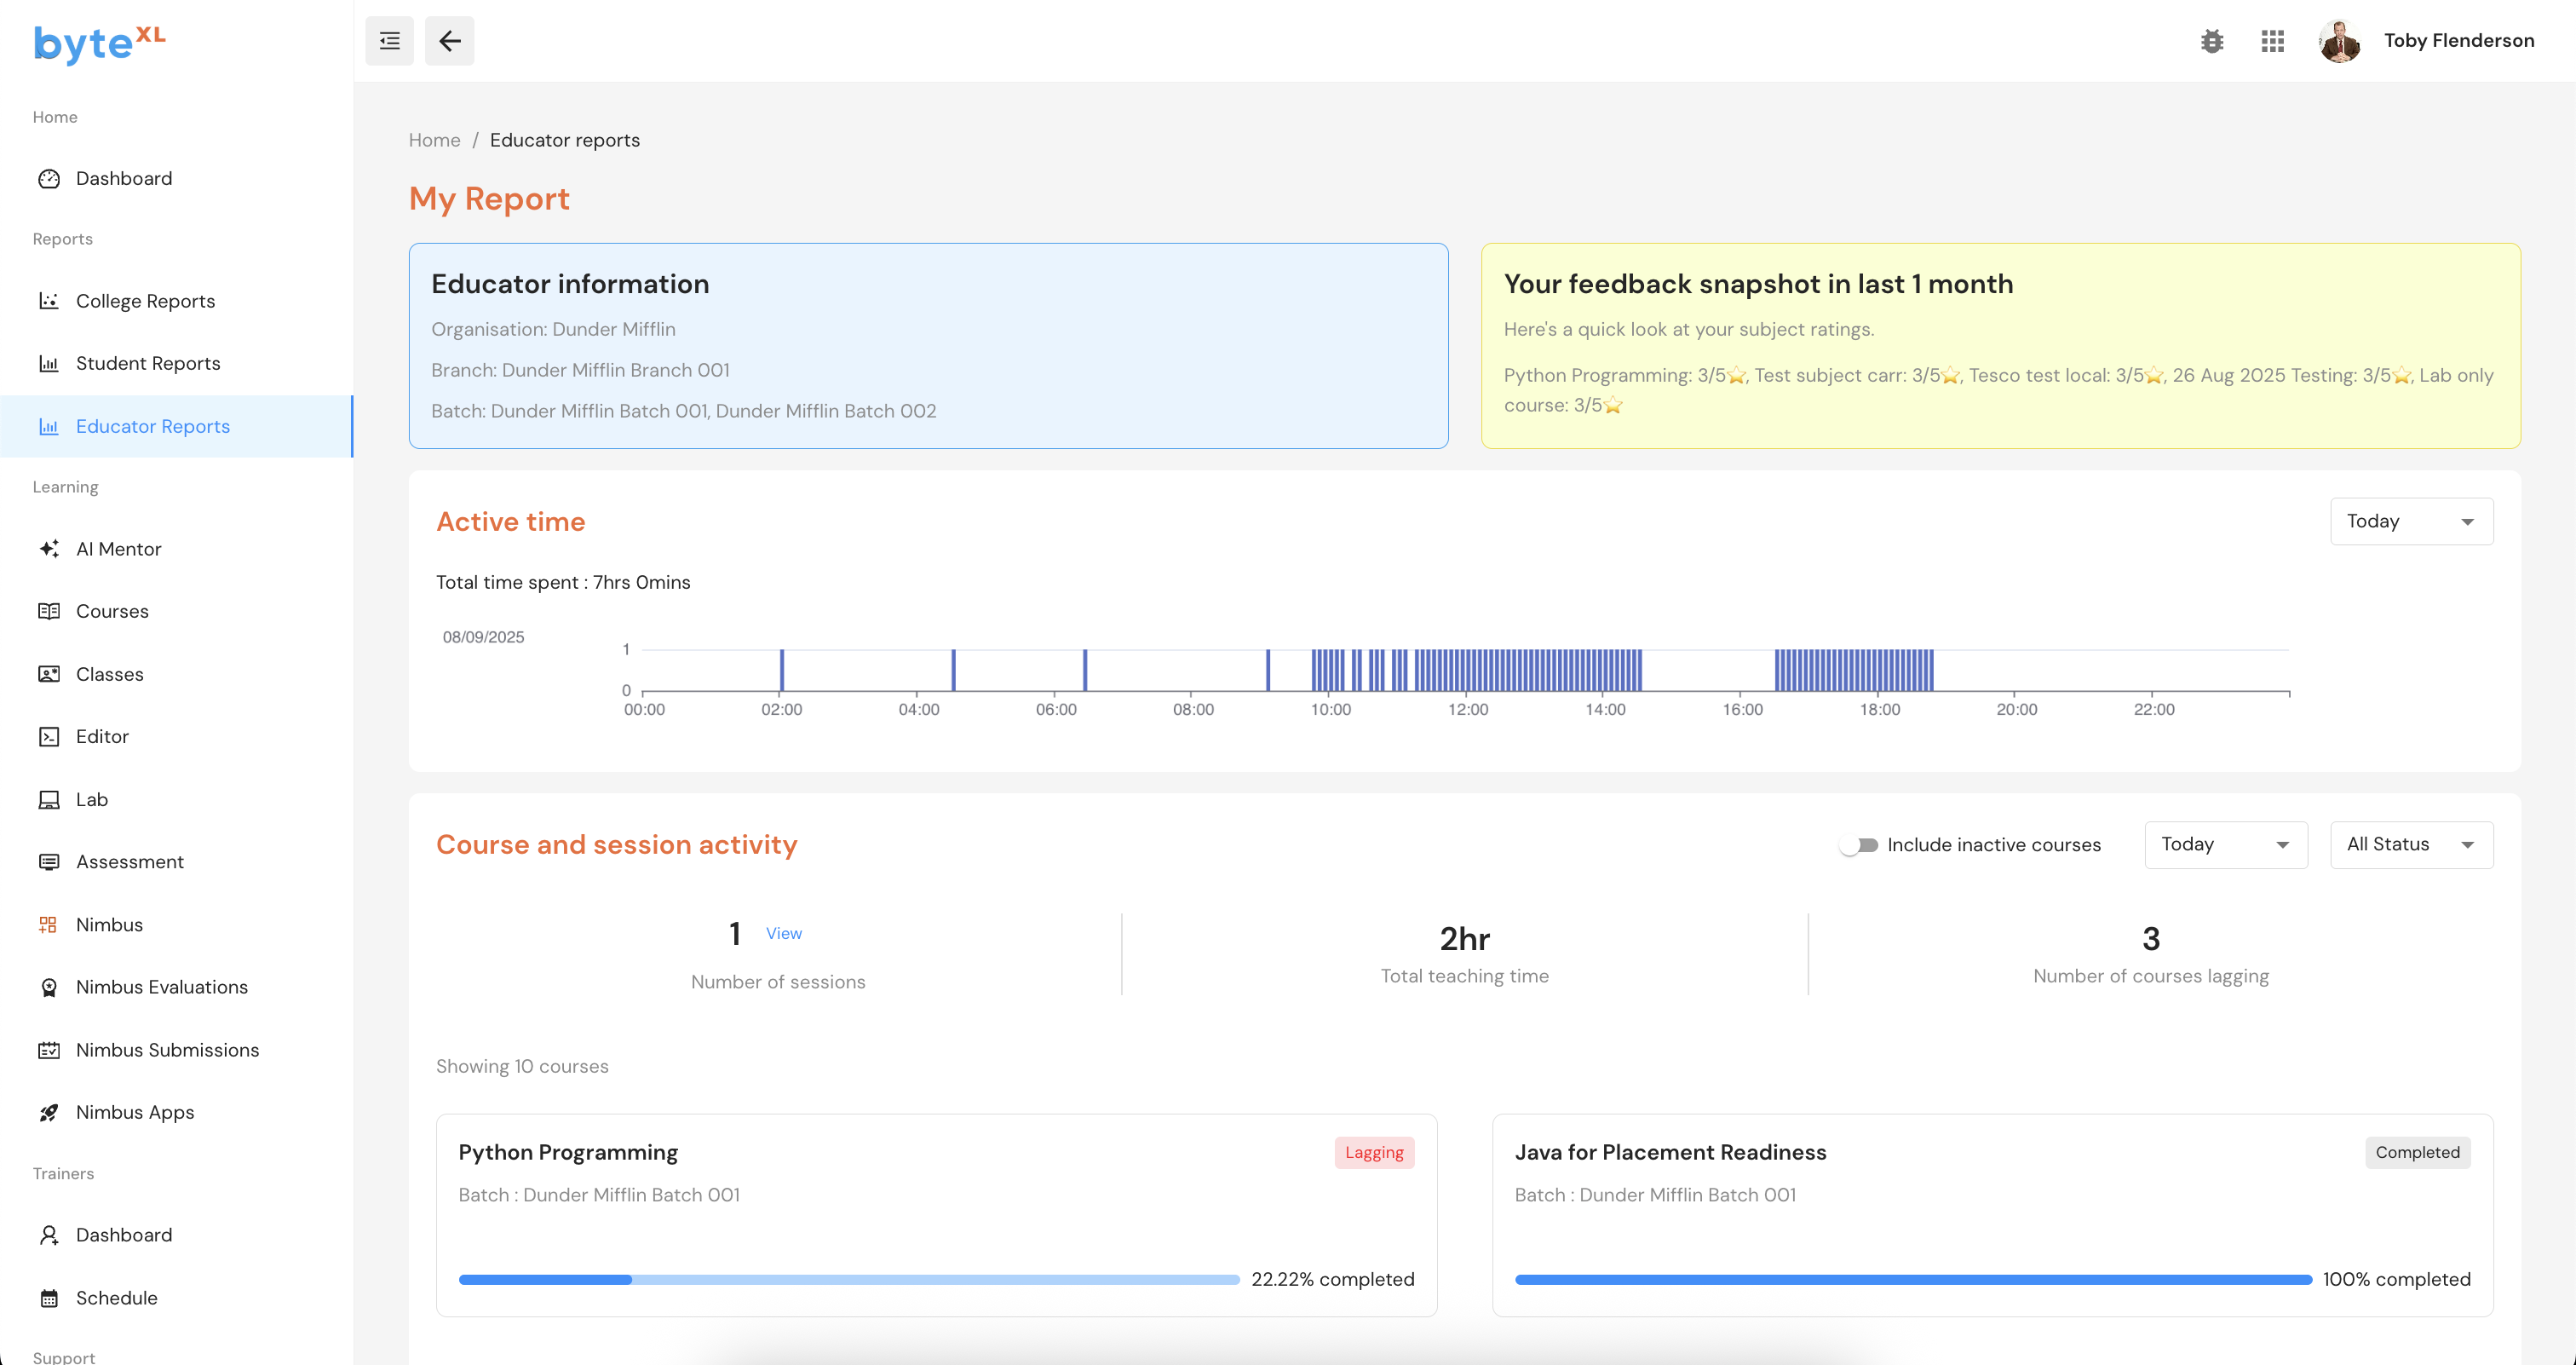Click the bug report icon
This screenshot has width=2576, height=1365.
pyautogui.click(x=2212, y=41)
